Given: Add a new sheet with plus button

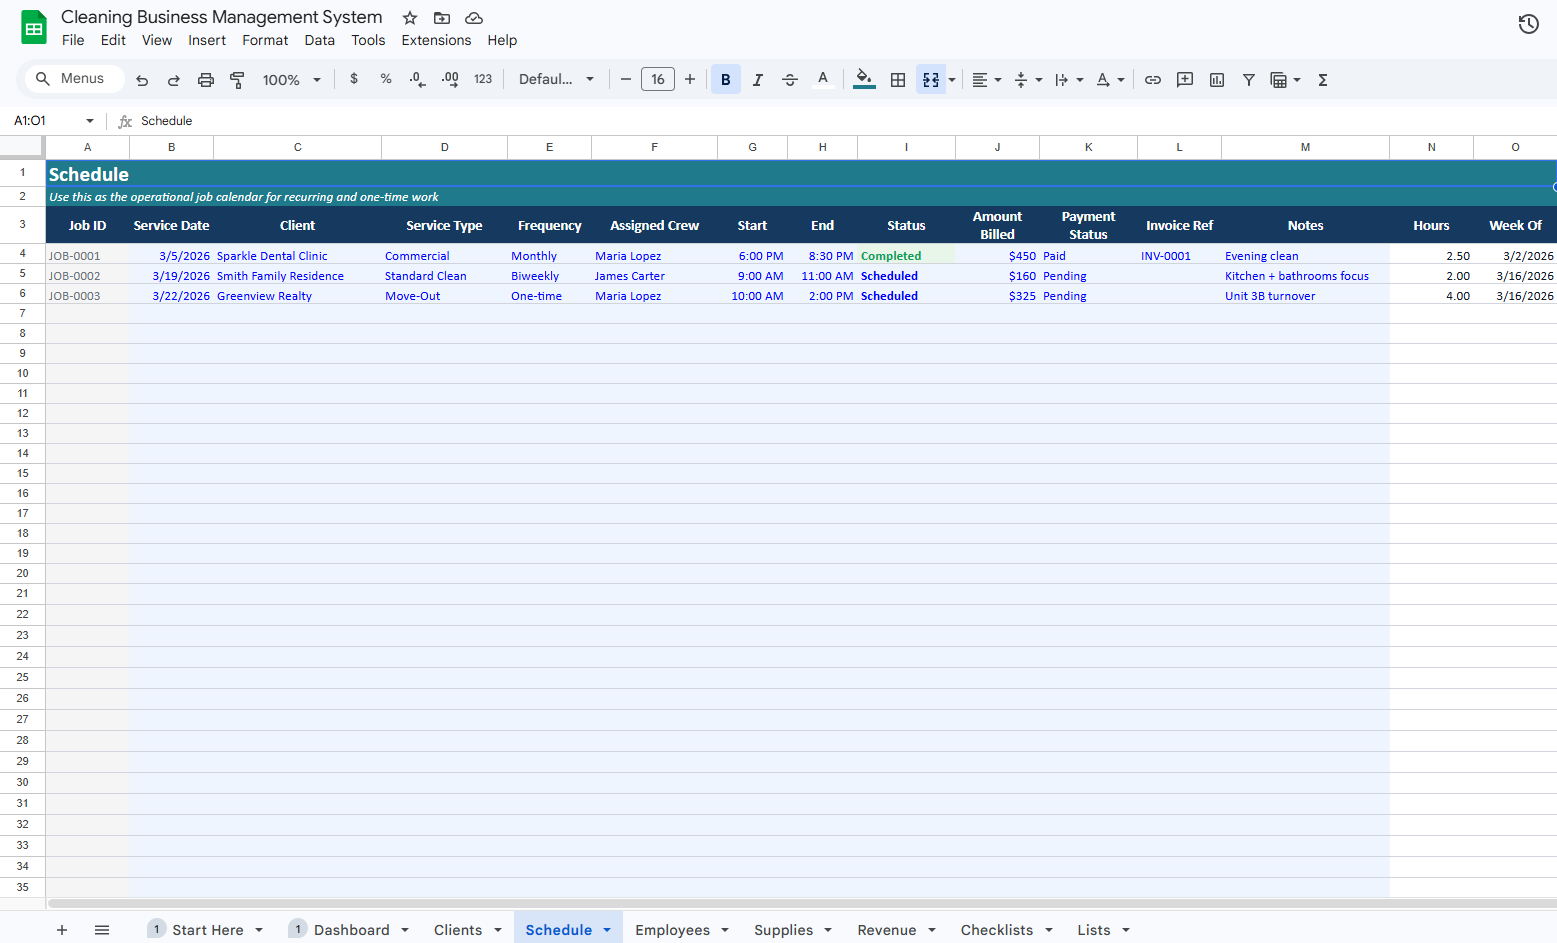Looking at the screenshot, I should [62, 930].
